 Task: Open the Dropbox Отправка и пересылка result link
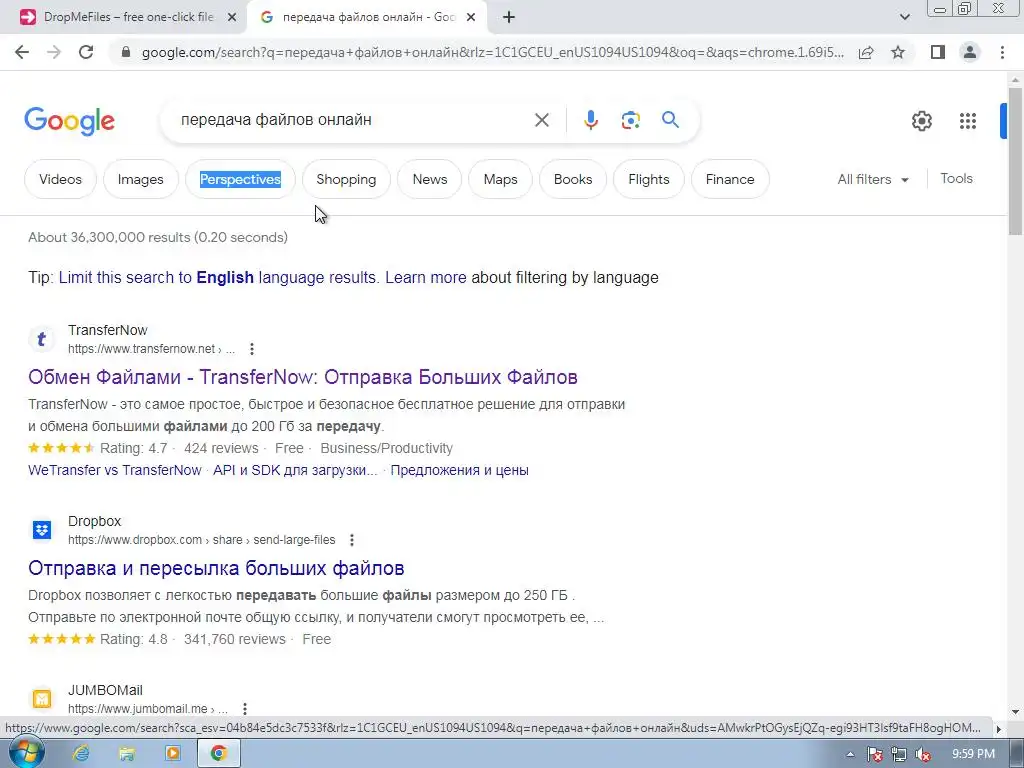tap(216, 568)
